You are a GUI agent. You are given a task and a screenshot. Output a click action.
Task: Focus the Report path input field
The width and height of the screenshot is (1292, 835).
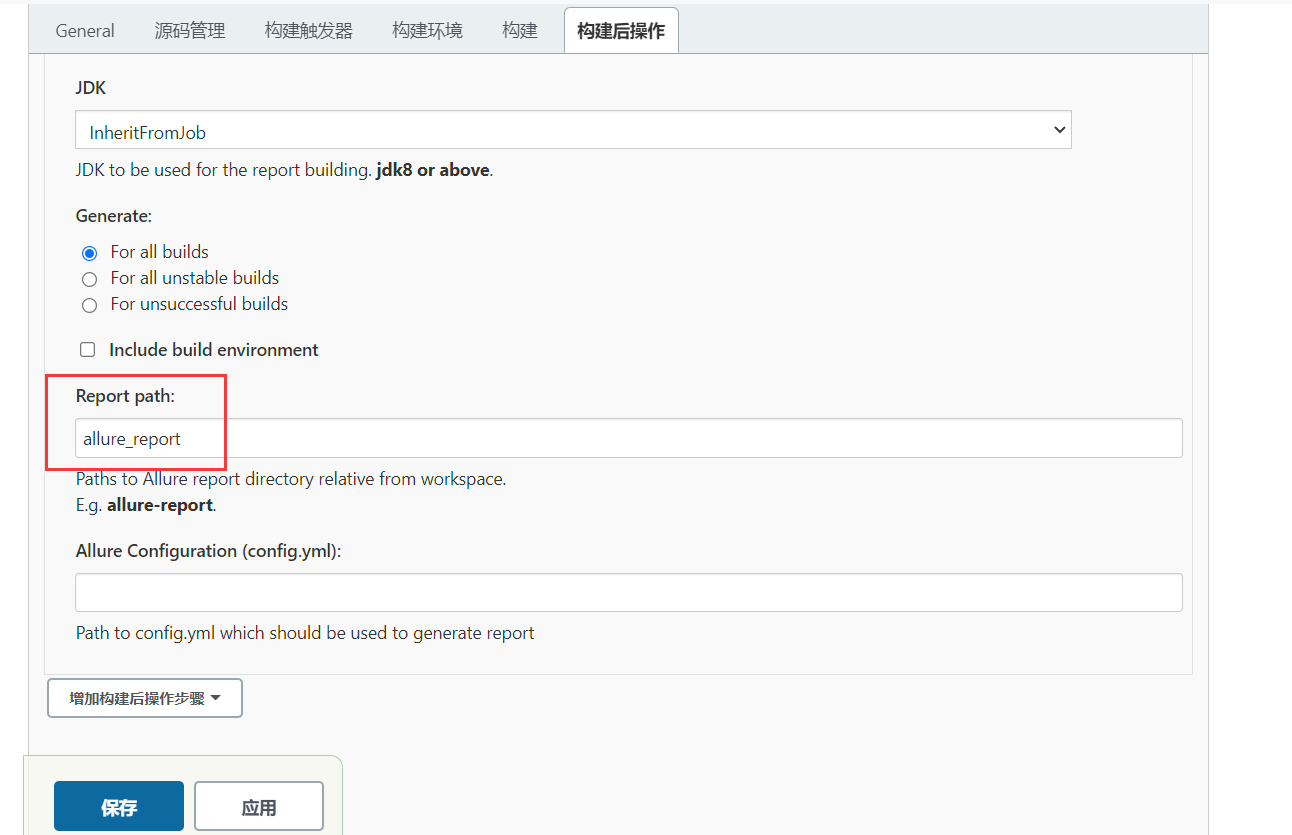(629, 438)
